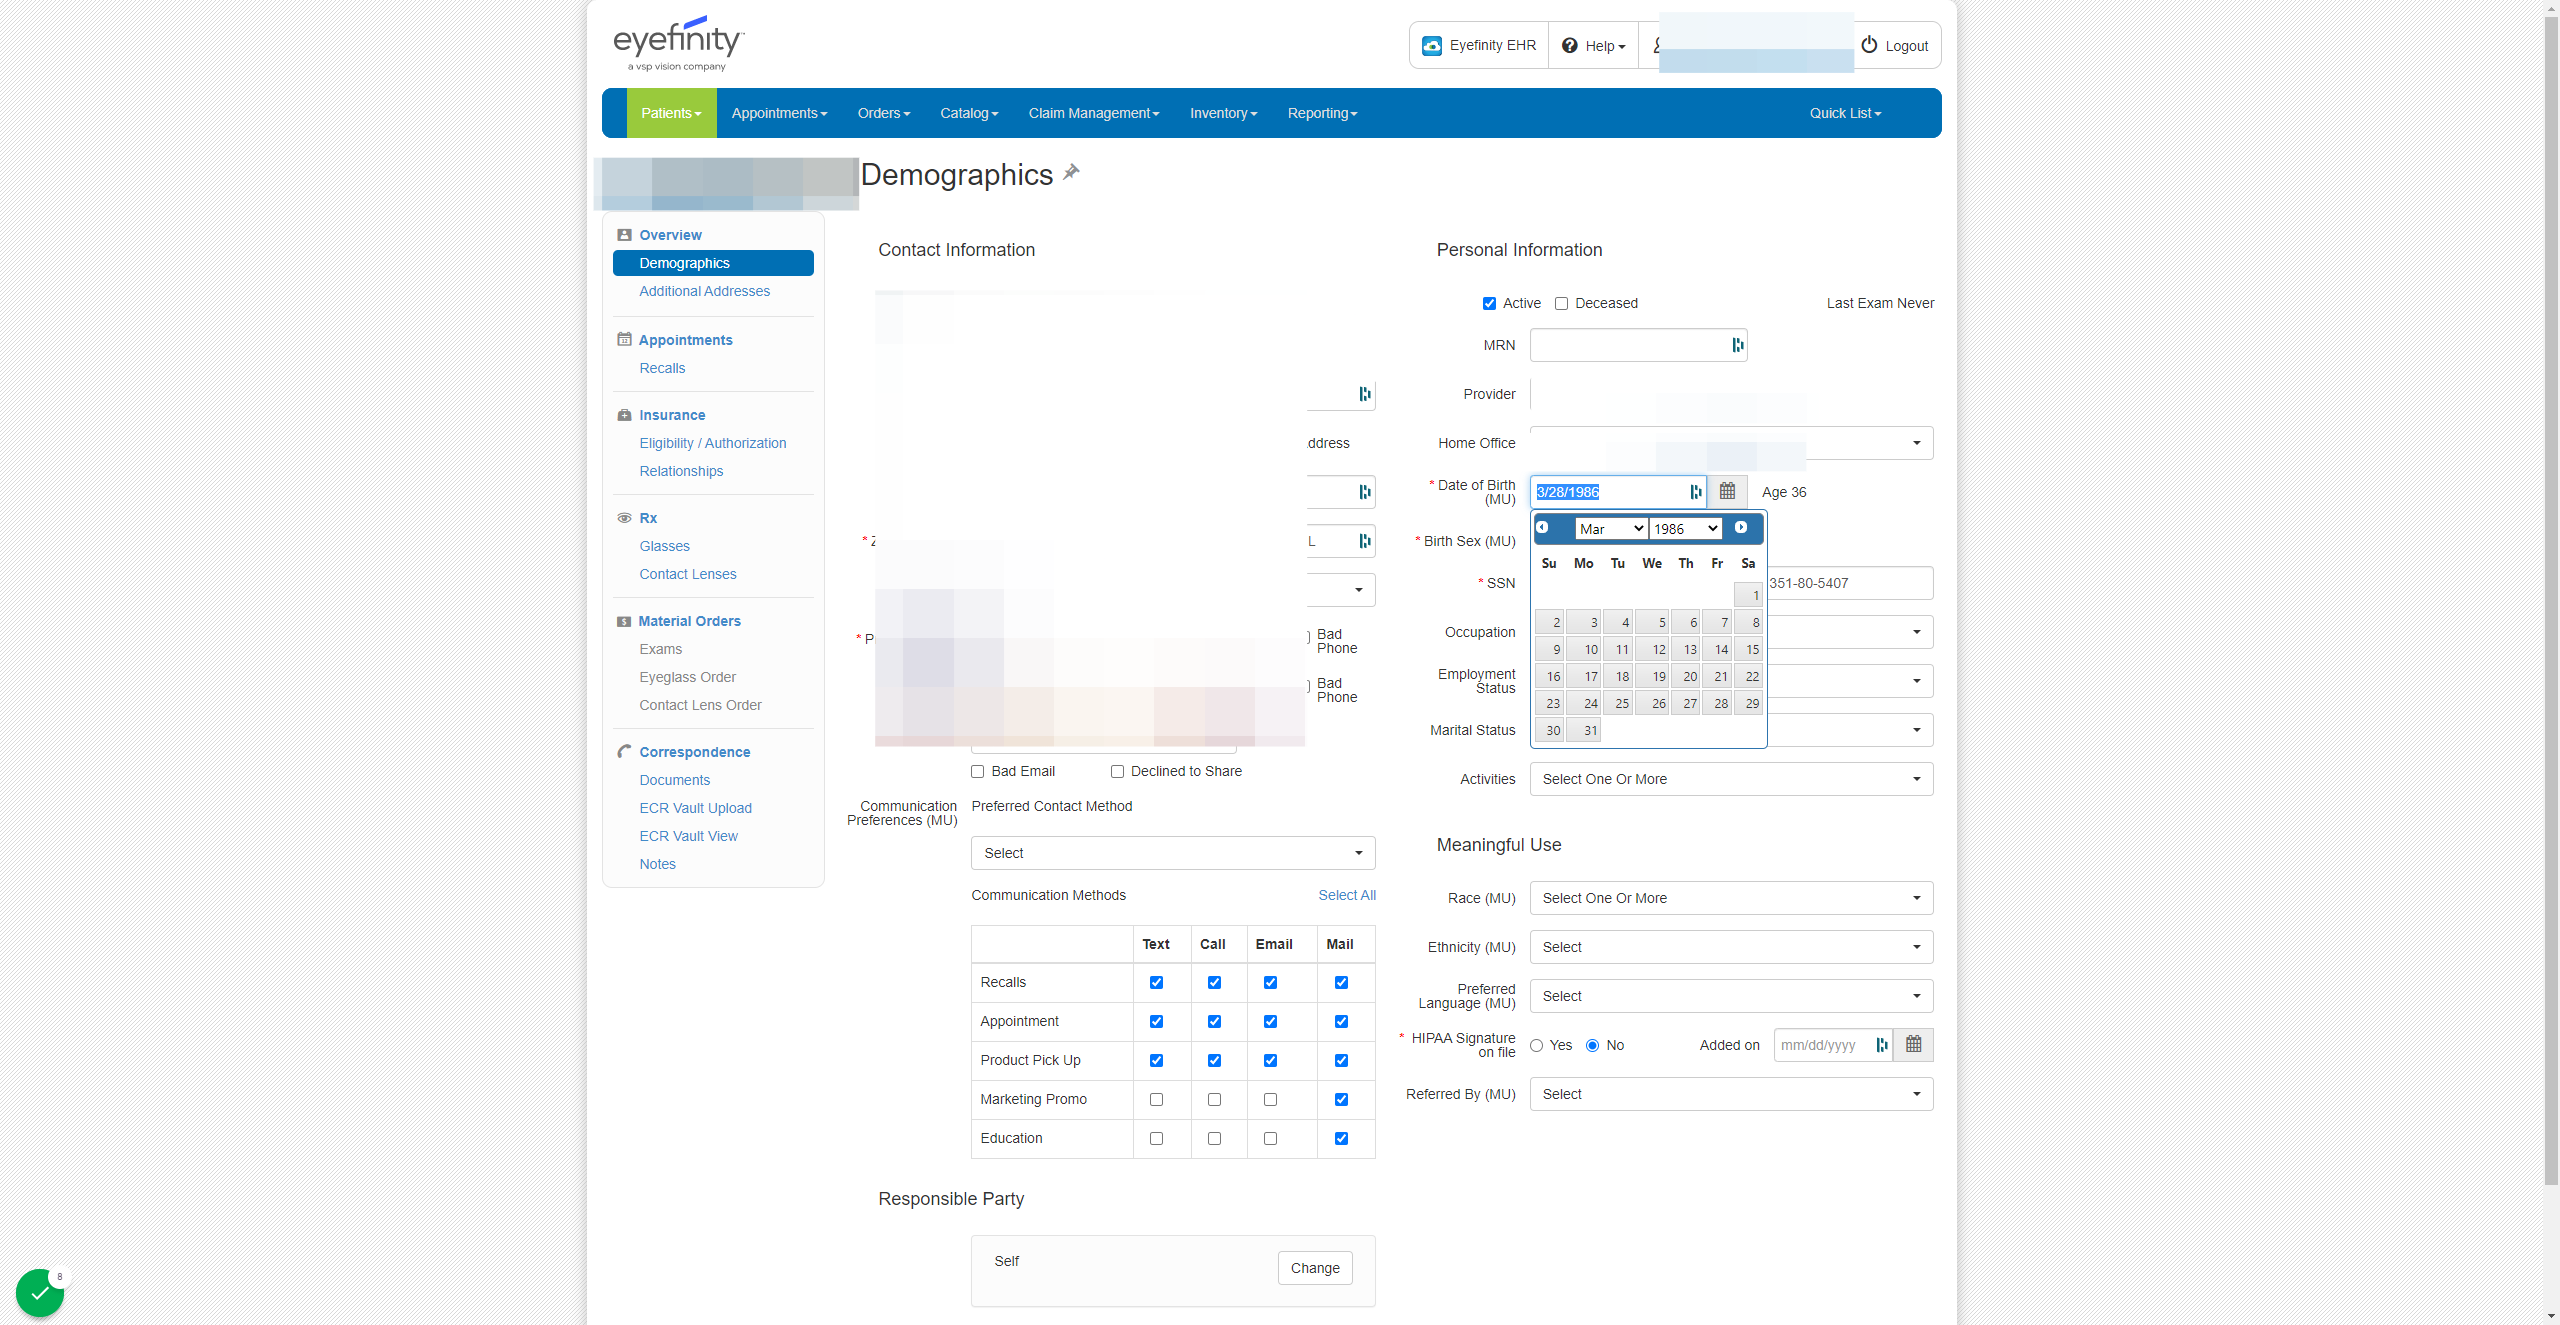Click the page vertical scrollbar

[2551, 600]
